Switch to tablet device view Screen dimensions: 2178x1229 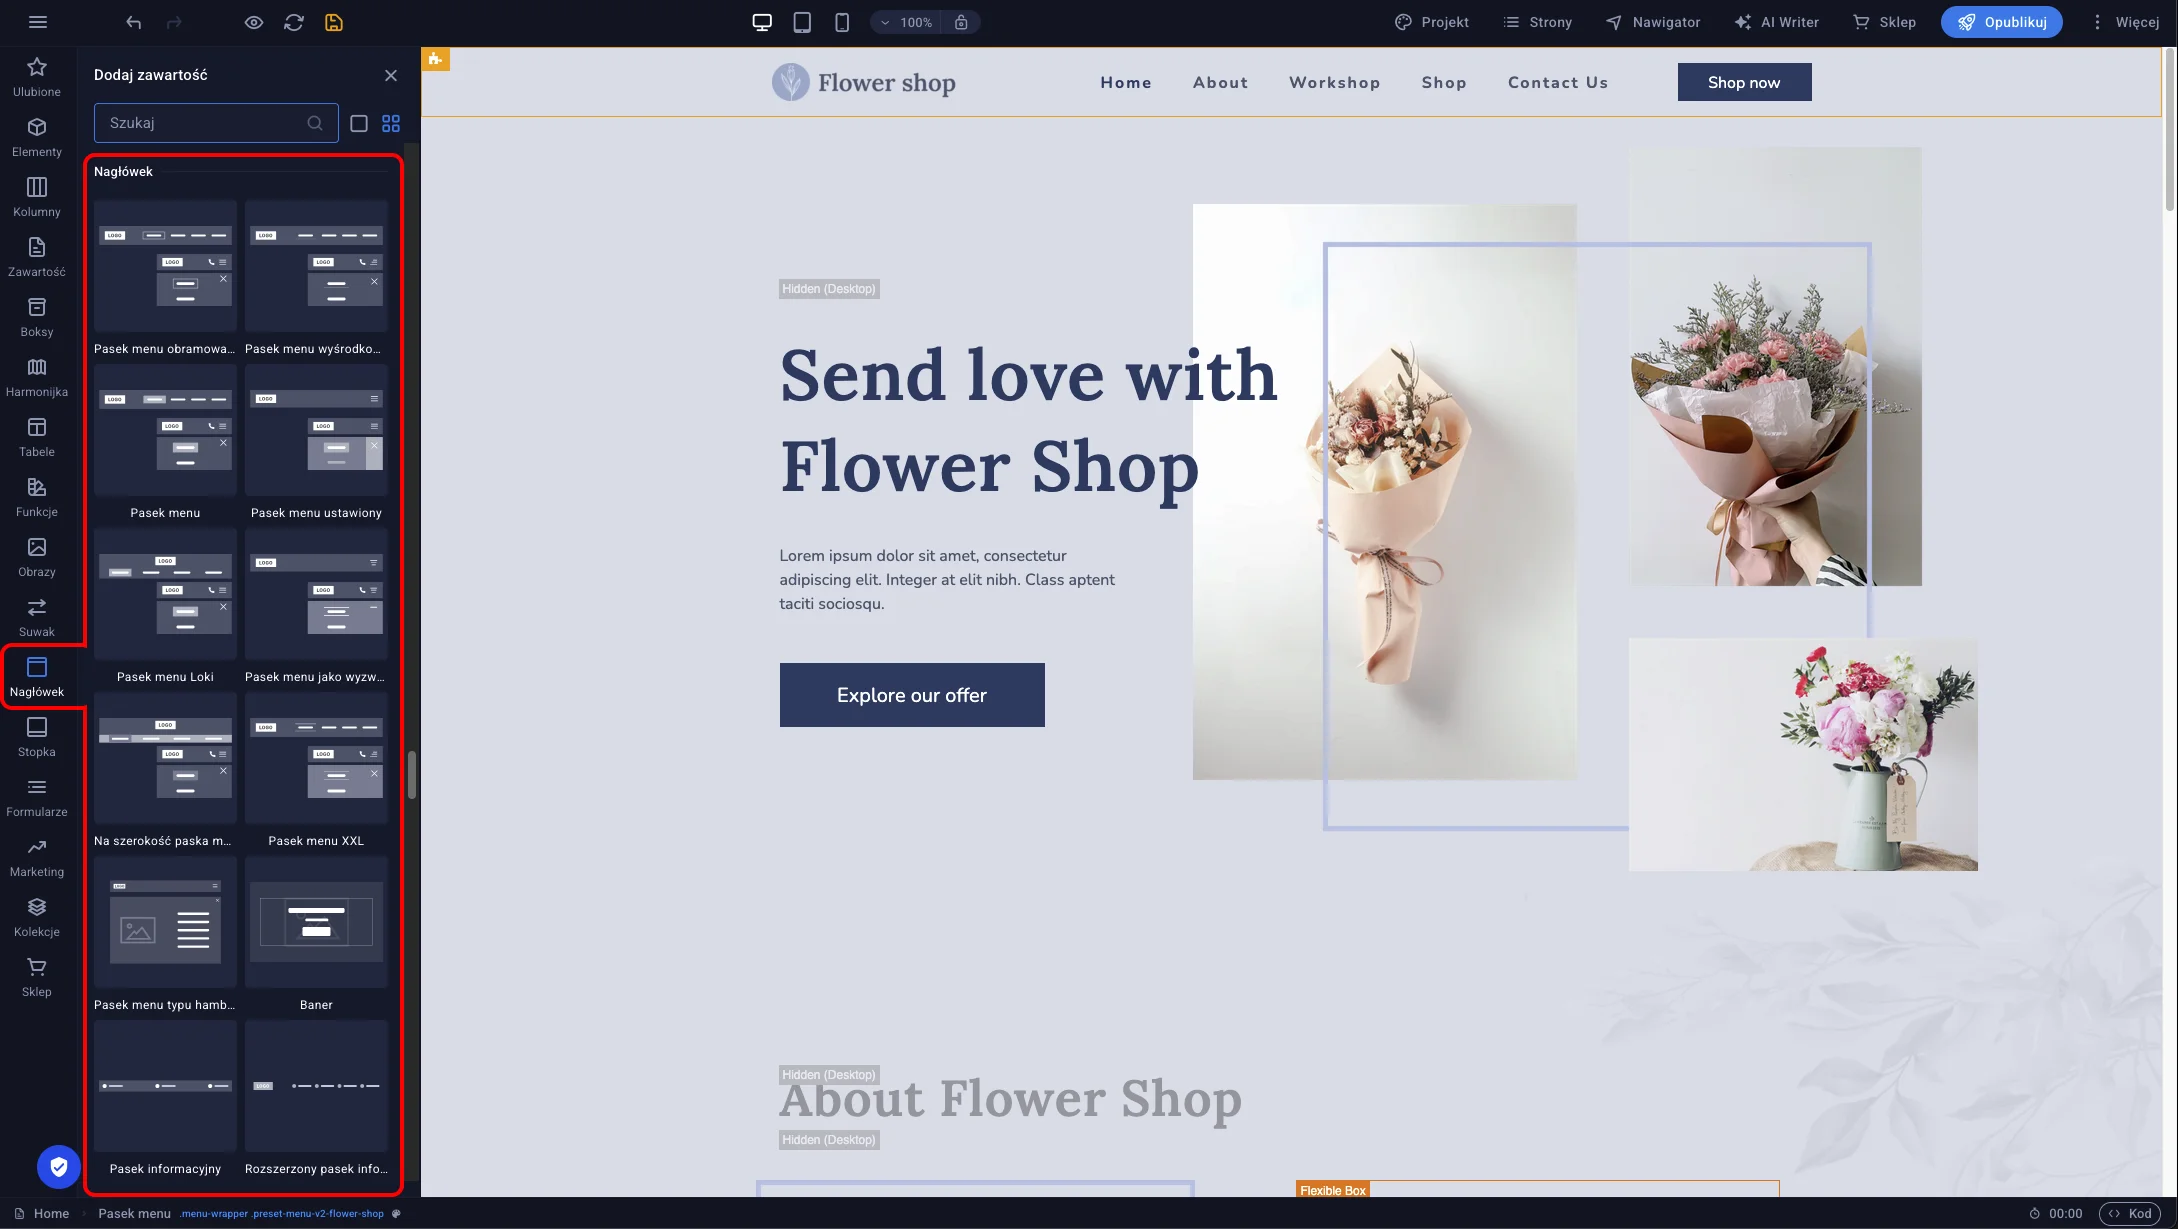coord(802,22)
